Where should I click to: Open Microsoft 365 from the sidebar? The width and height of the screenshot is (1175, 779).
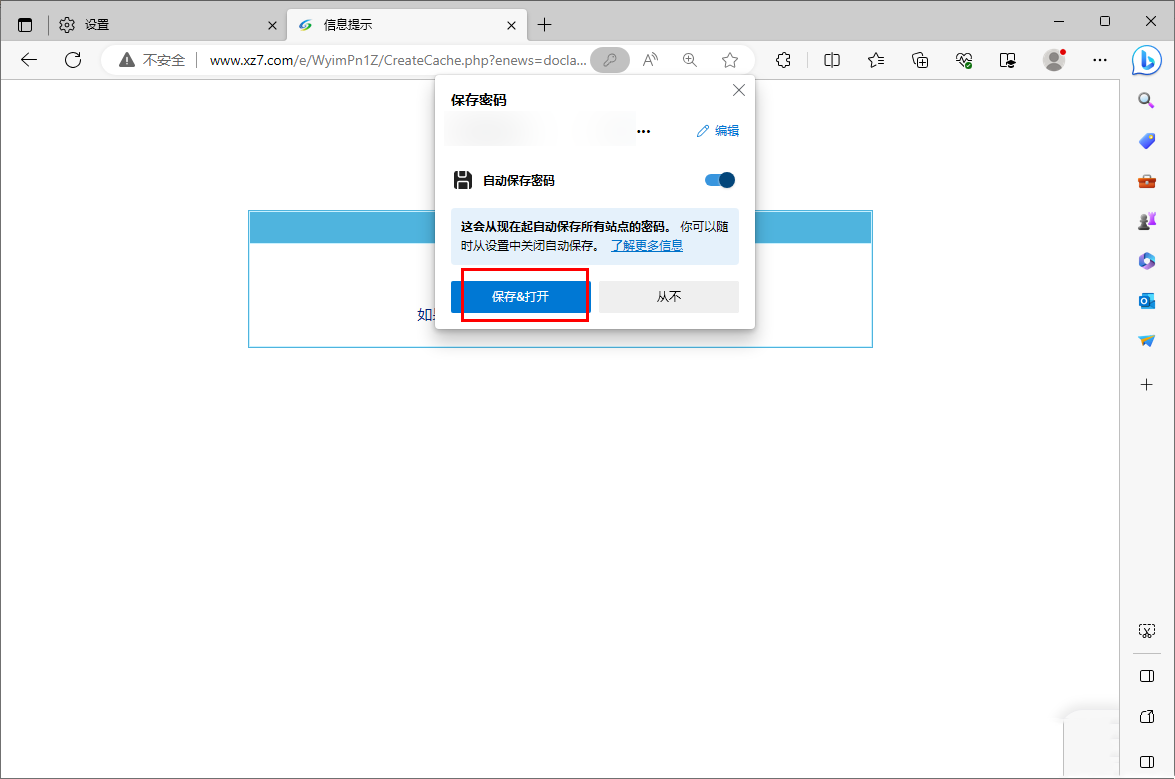1146,260
